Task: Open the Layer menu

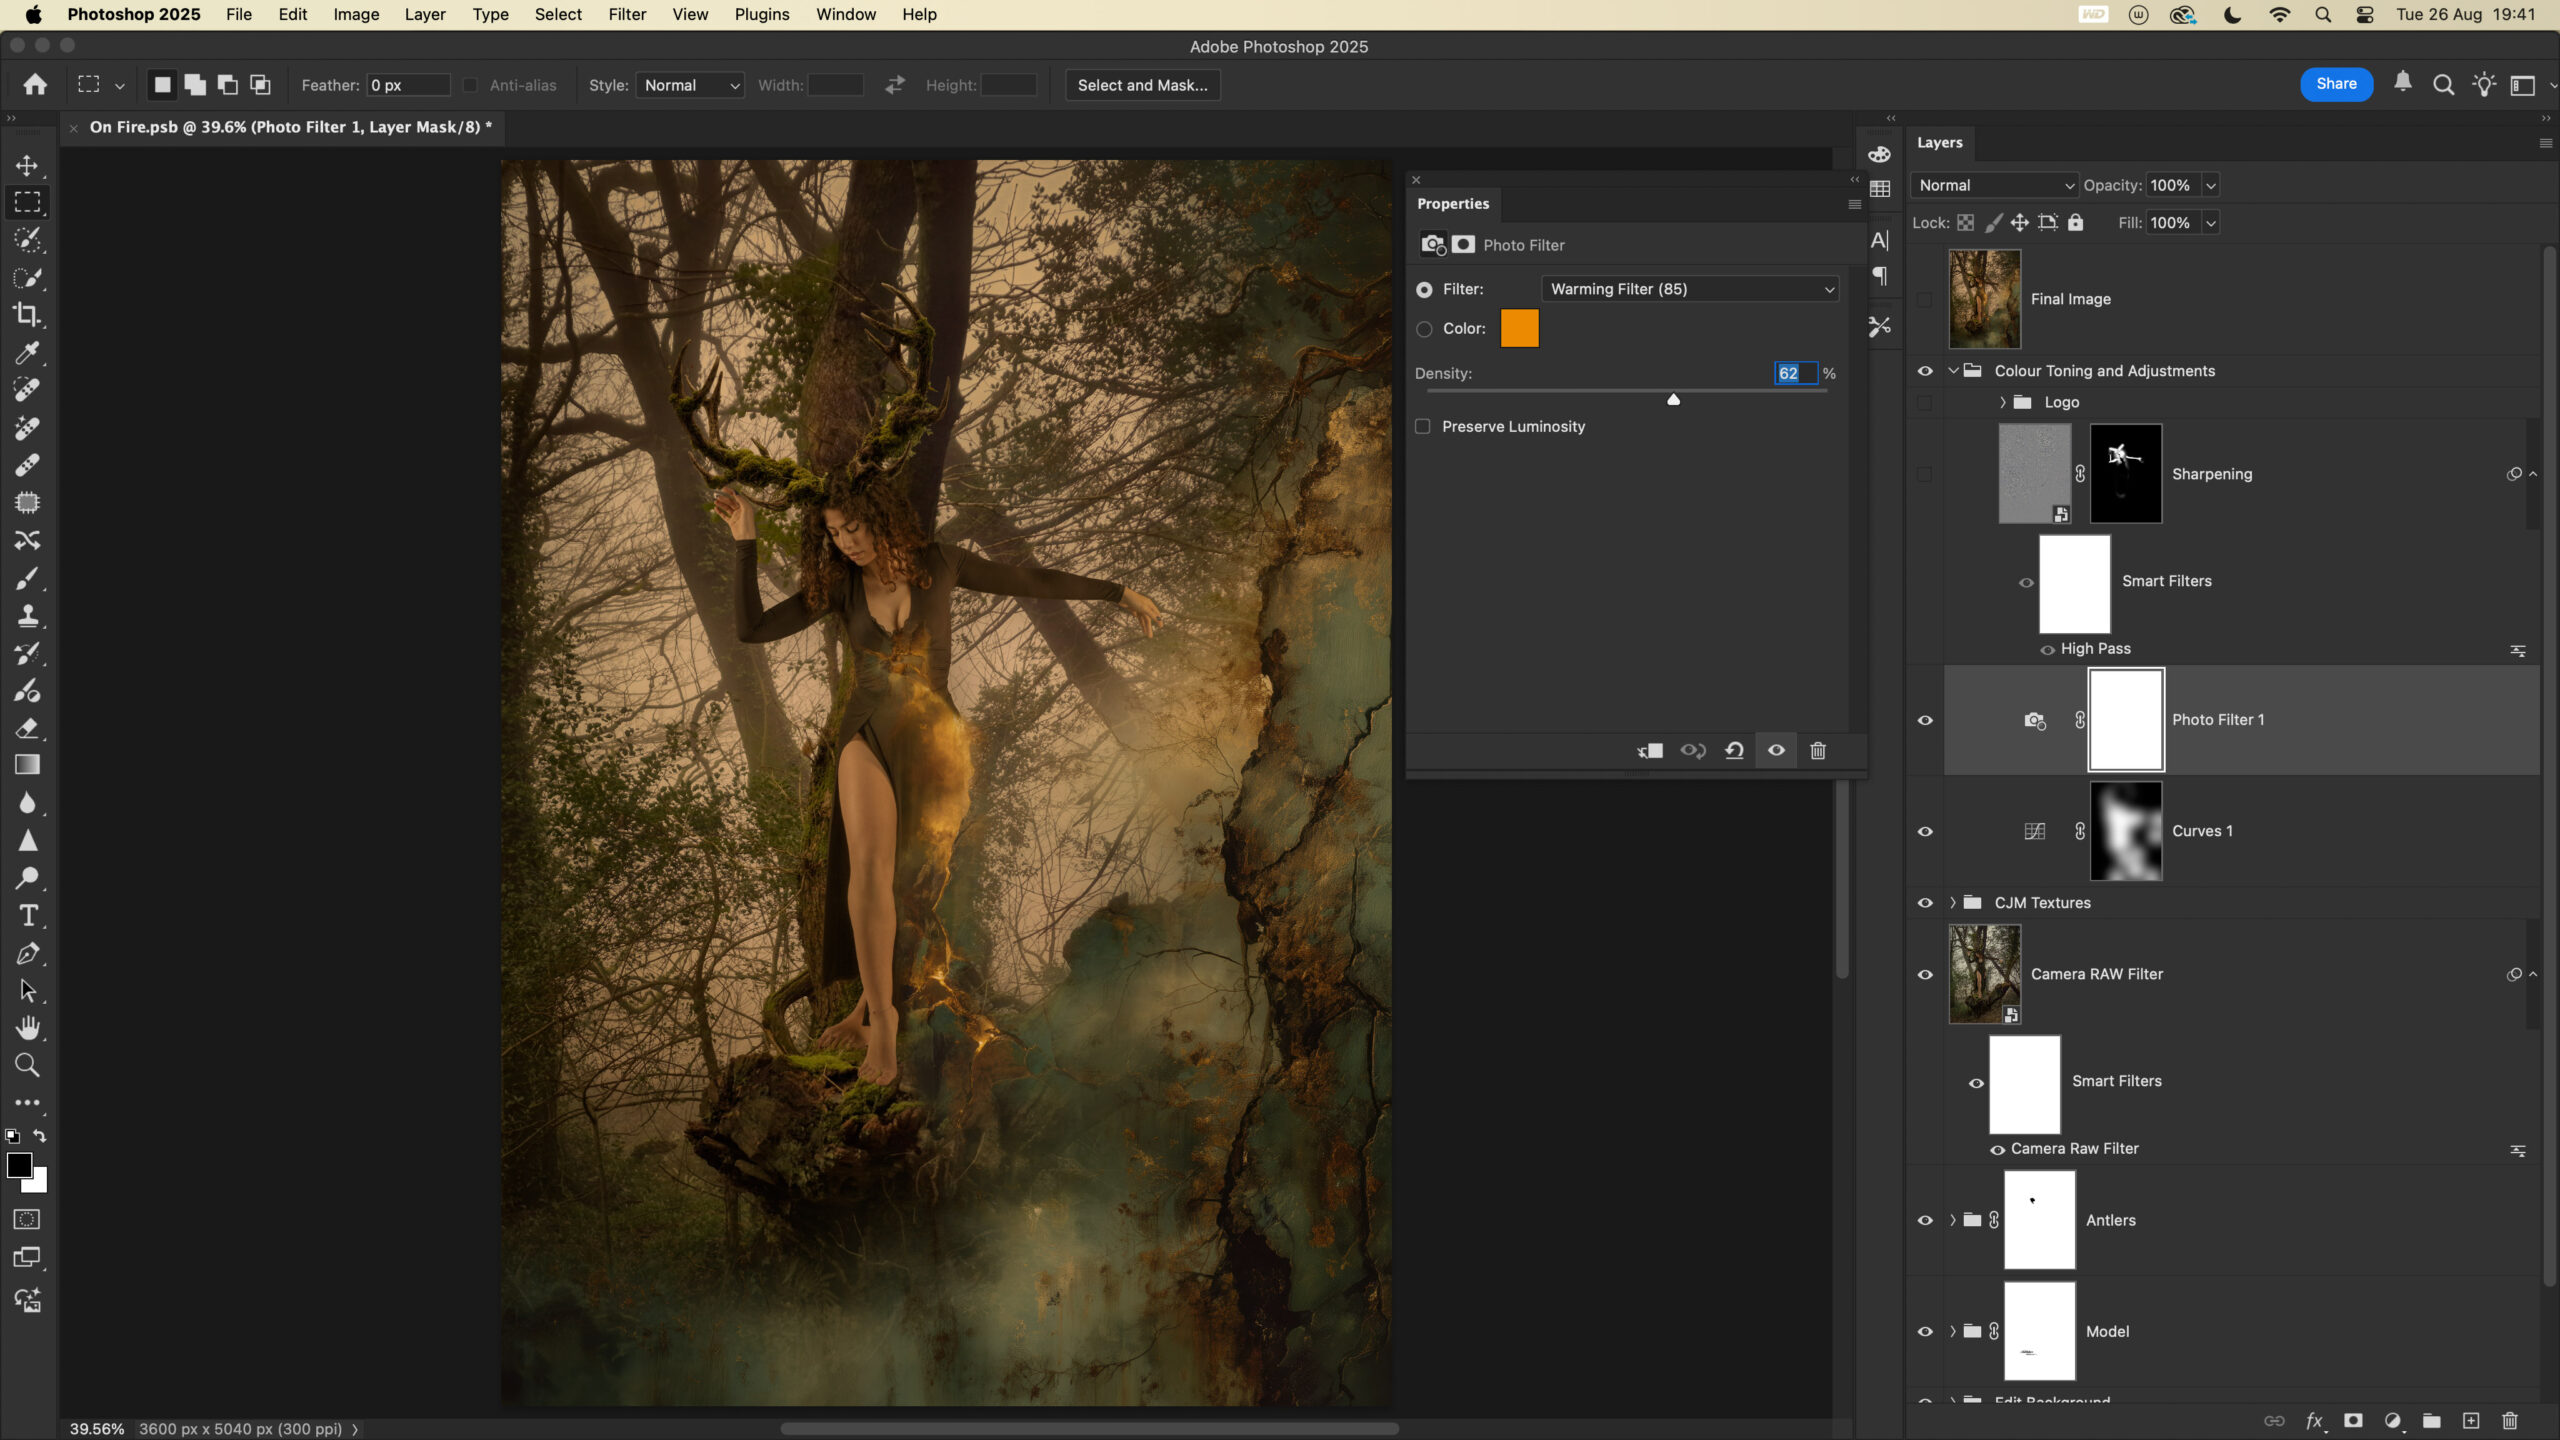Action: coord(424,15)
